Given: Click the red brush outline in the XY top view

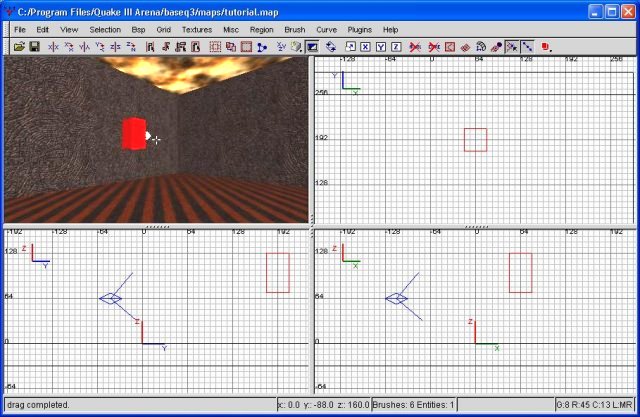Looking at the screenshot, I should 476,140.
